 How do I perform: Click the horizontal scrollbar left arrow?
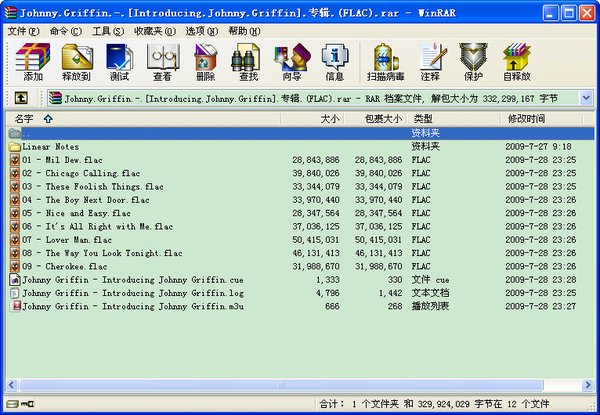[11, 385]
